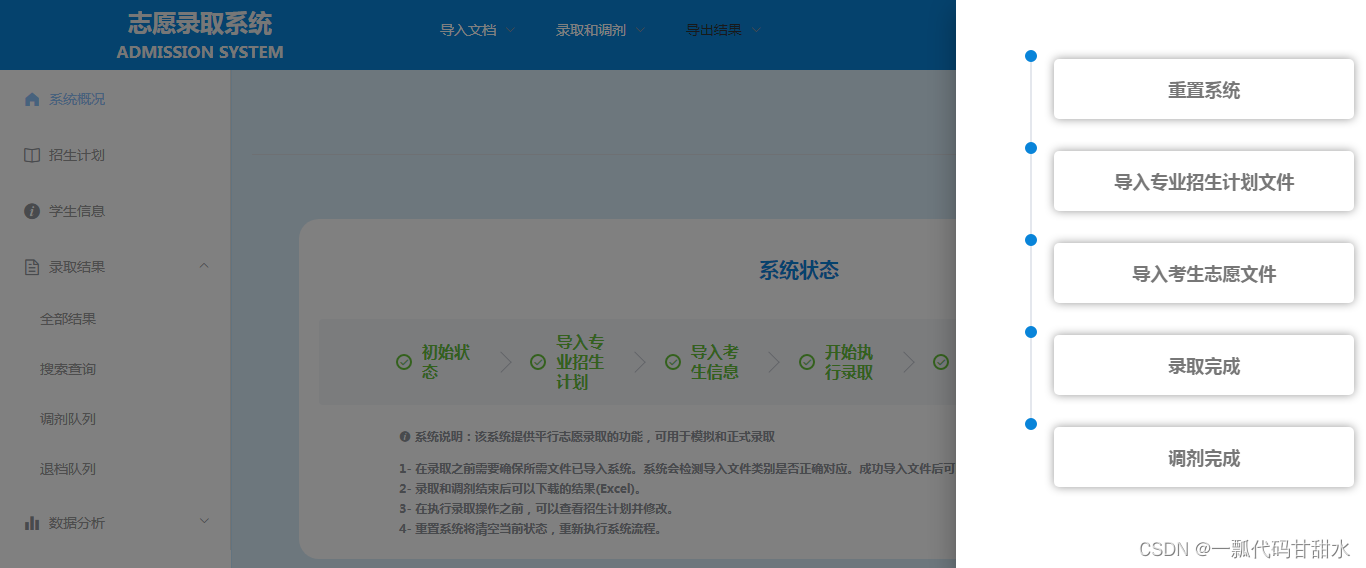This screenshot has height=568, width=1366.
Task: Expand the 数据分析 submenu arrow
Action: pyautogui.click(x=204, y=521)
